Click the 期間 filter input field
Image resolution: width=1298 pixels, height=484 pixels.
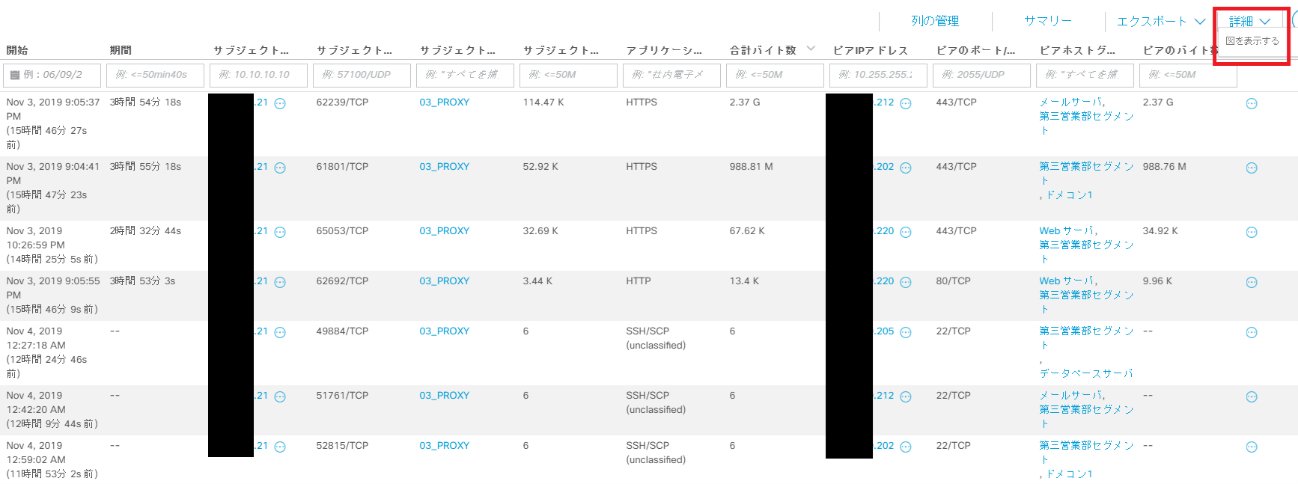[155, 75]
